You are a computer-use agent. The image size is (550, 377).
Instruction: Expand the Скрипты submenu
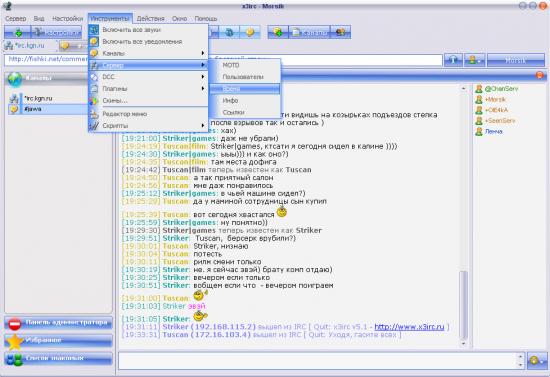point(148,126)
